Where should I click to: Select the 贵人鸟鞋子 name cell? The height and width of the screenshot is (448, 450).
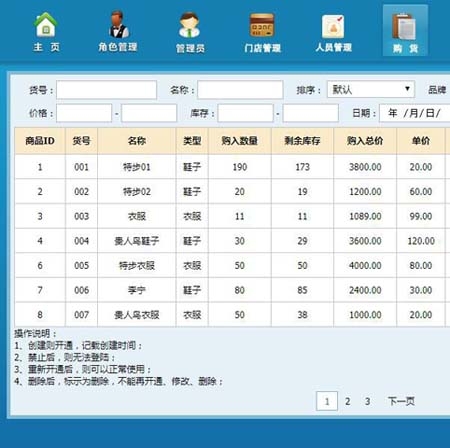click(x=137, y=241)
